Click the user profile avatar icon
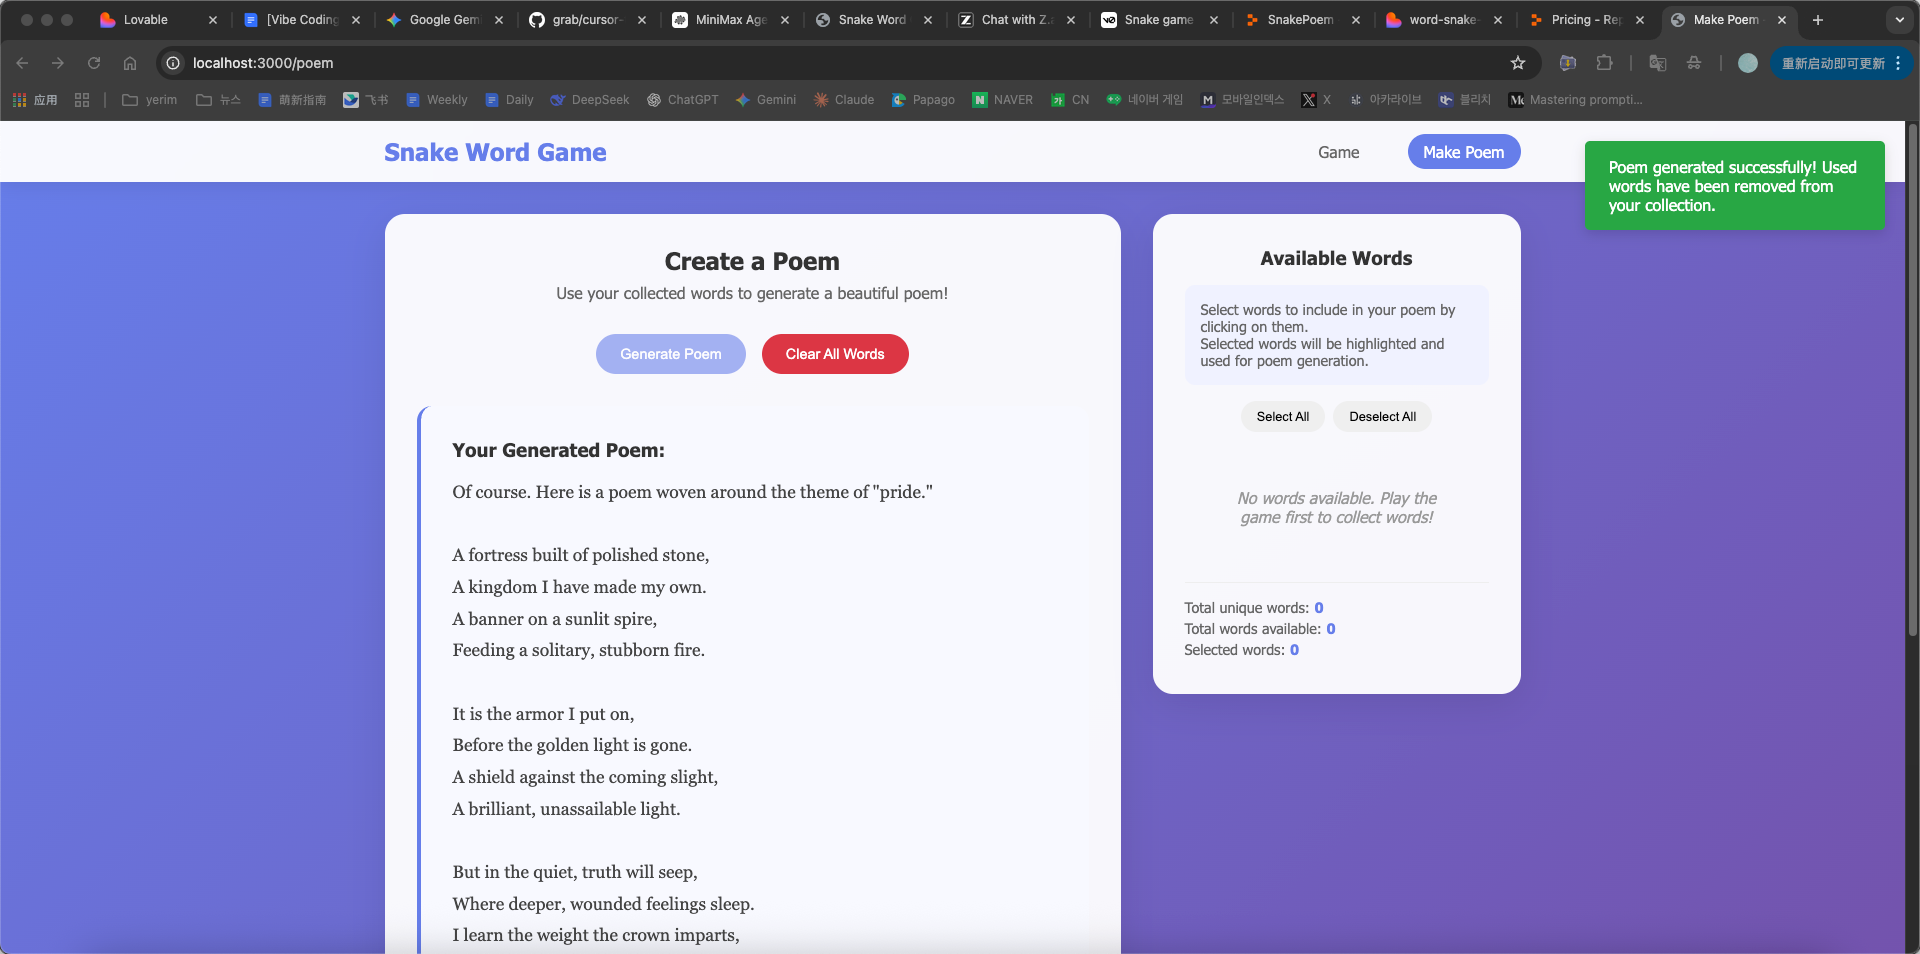1920x954 pixels. pos(1747,63)
